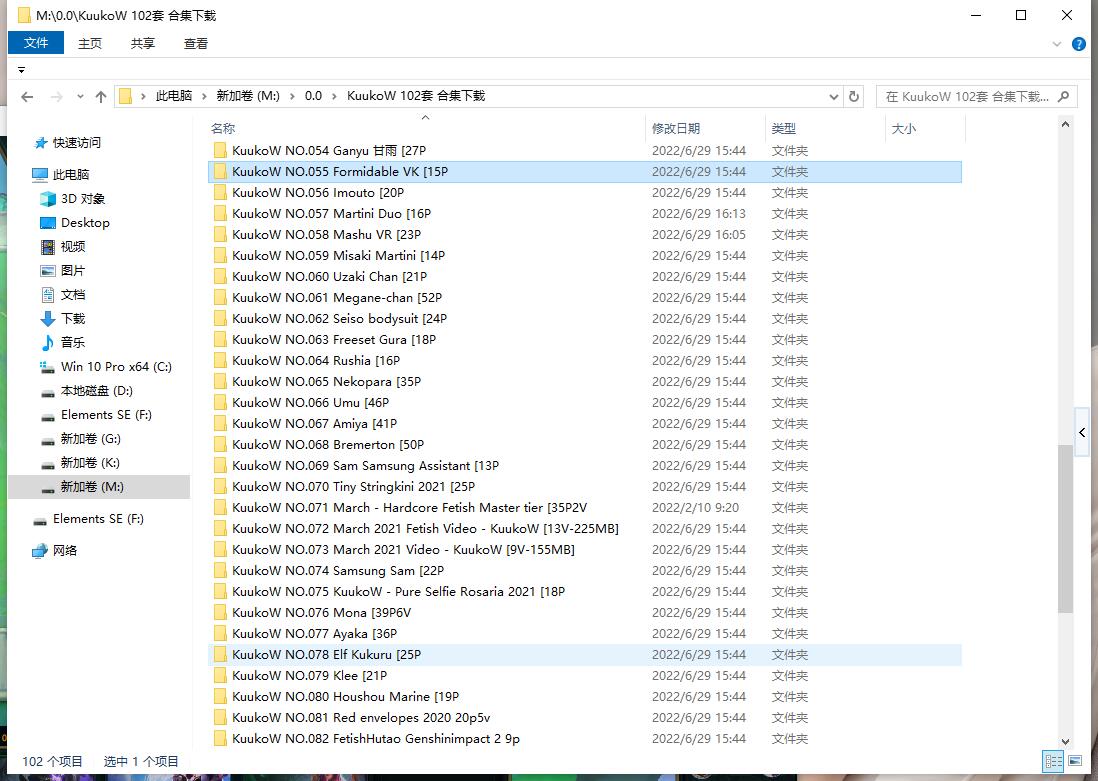Open 本地磁盘 (D:) drive
Screen dimensions: 1098x781
pyautogui.click(x=97, y=391)
